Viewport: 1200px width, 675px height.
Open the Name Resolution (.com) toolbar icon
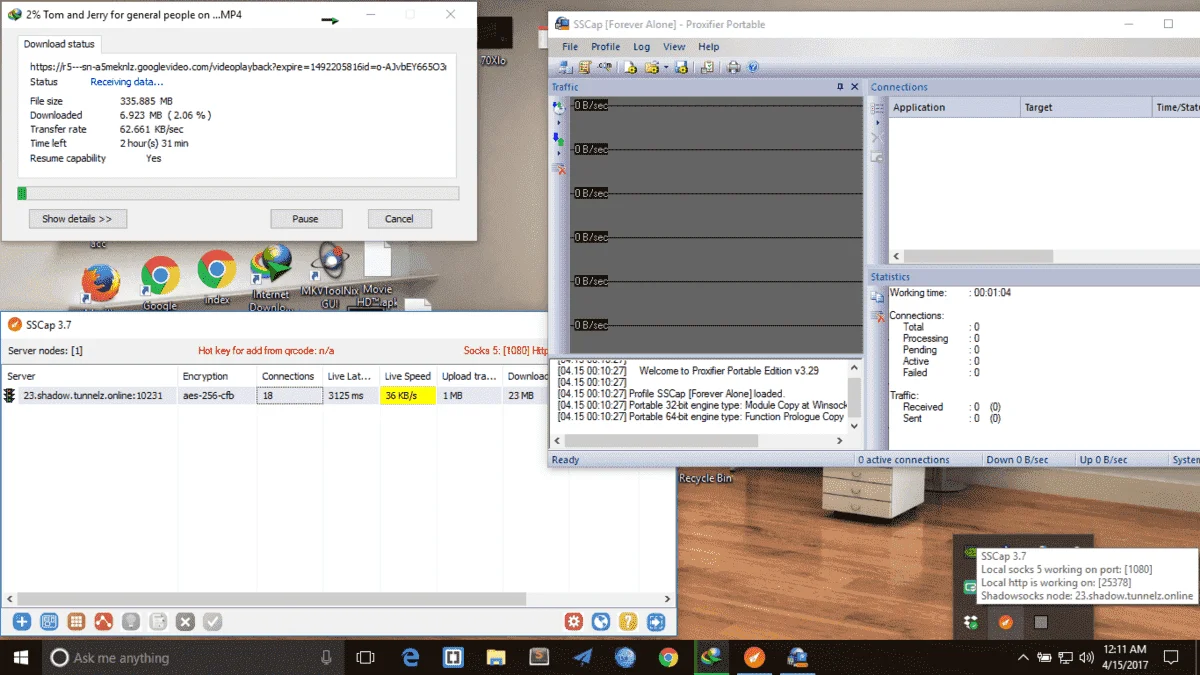[605, 67]
